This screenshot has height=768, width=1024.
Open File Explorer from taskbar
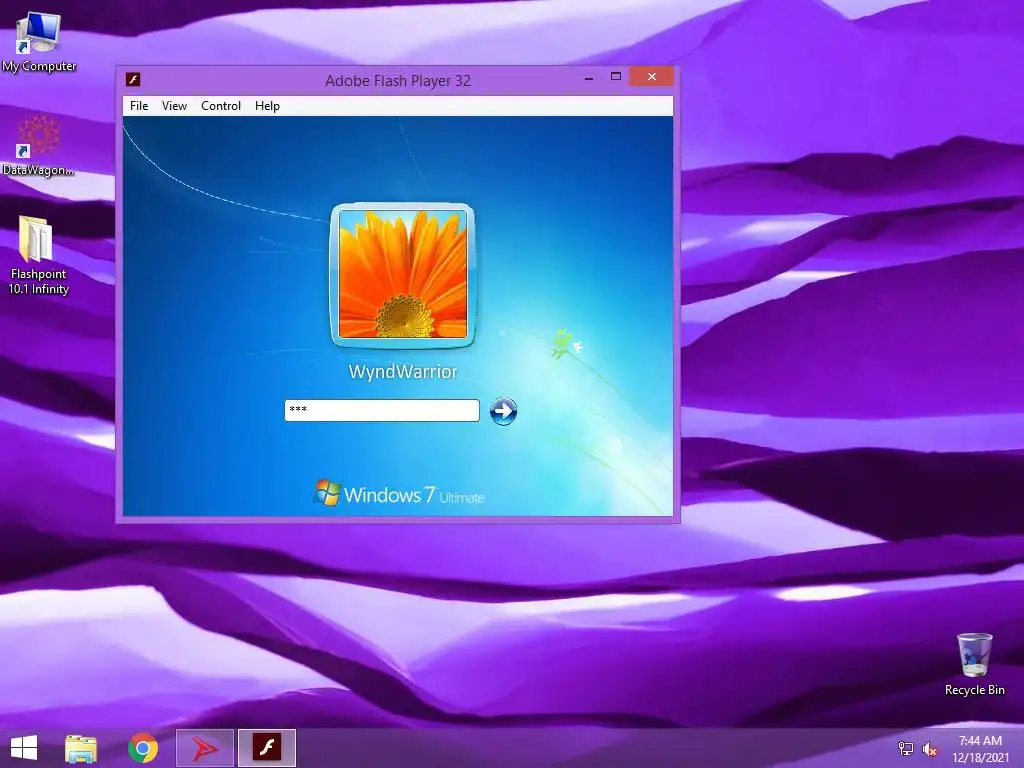(x=81, y=748)
